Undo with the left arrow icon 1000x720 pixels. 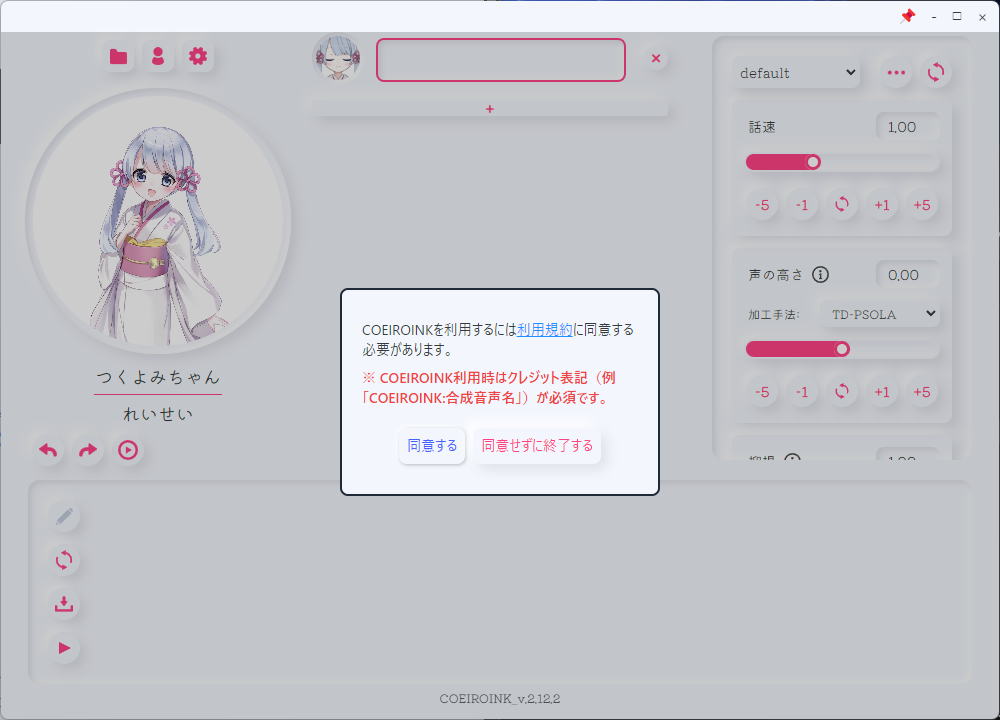(x=48, y=450)
